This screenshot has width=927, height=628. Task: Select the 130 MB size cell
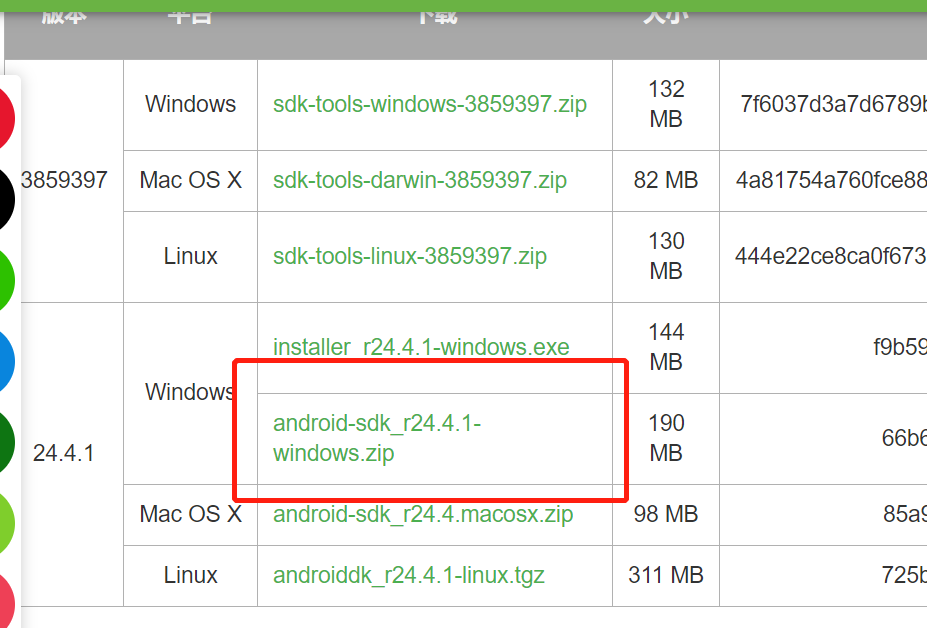666,256
